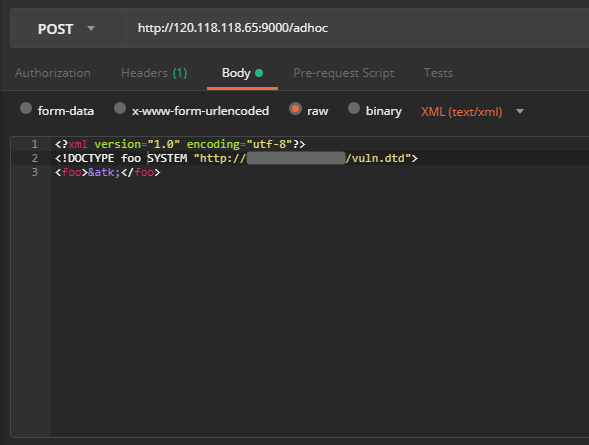589x445 pixels.
Task: Choose the x-www-form-urlencoded radio option
Action: coord(120,109)
